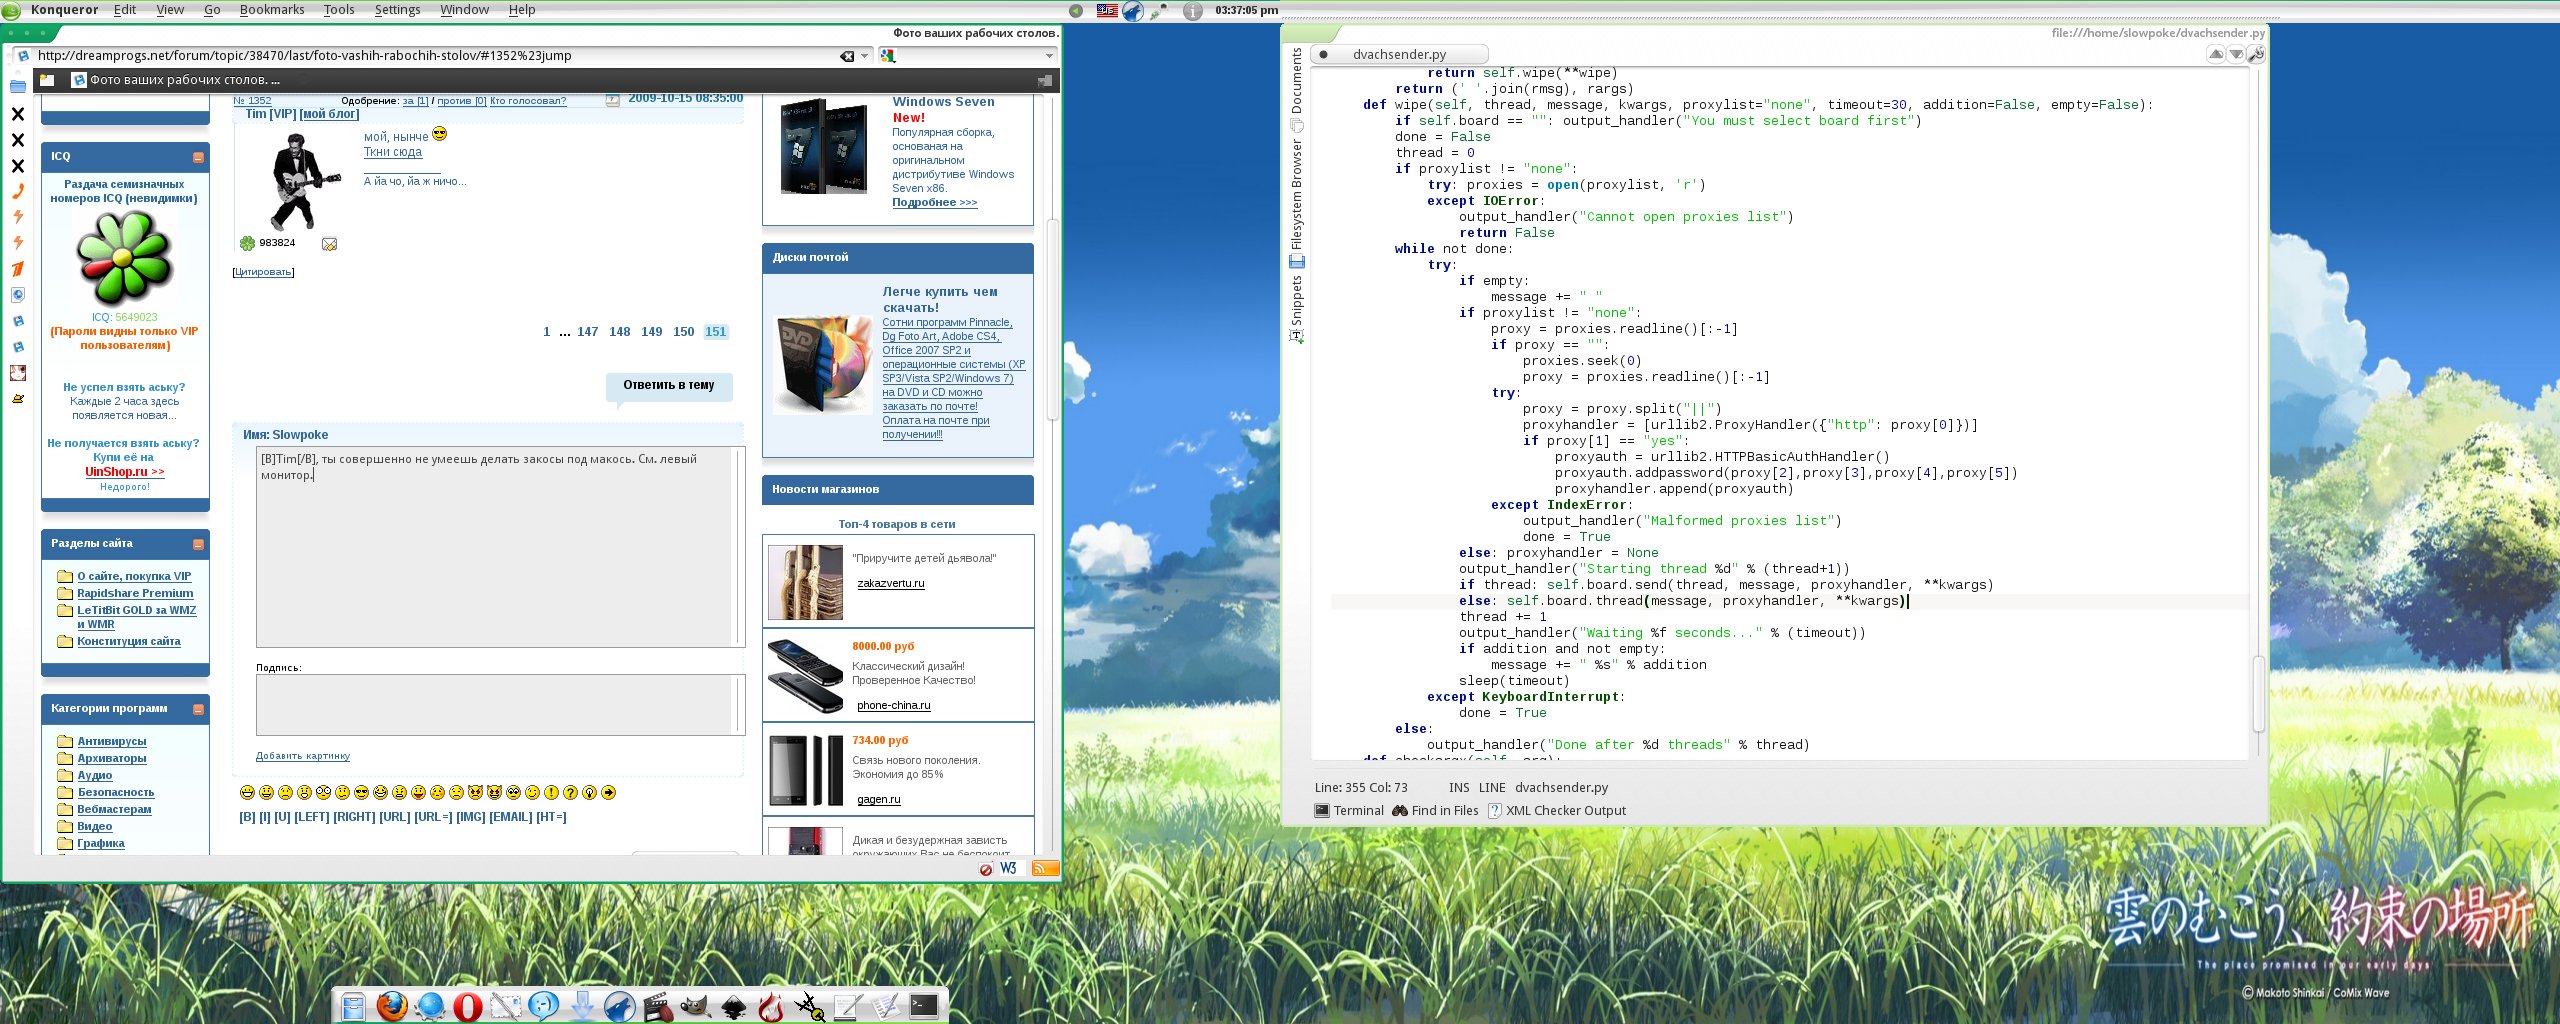Go to forum page 147
Viewport: 2560px width, 1024px height.
coord(588,332)
